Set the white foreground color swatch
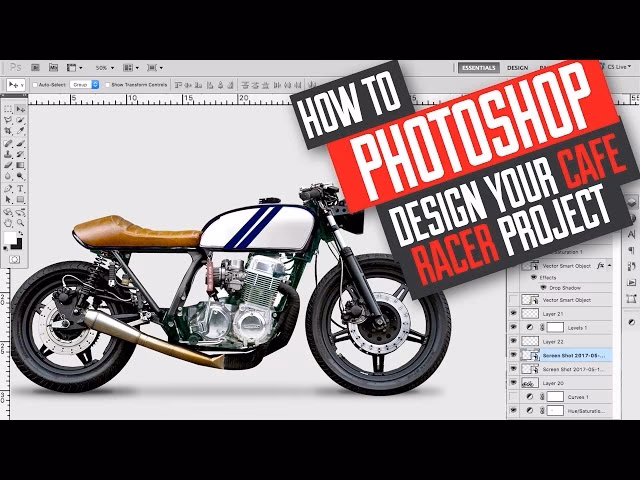Screen dimensions: 640x480 10,238
